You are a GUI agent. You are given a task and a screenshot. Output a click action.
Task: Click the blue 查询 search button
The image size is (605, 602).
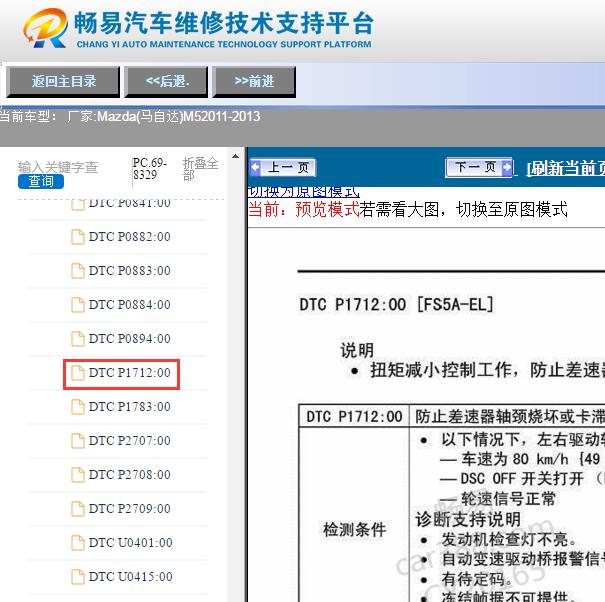[41, 181]
